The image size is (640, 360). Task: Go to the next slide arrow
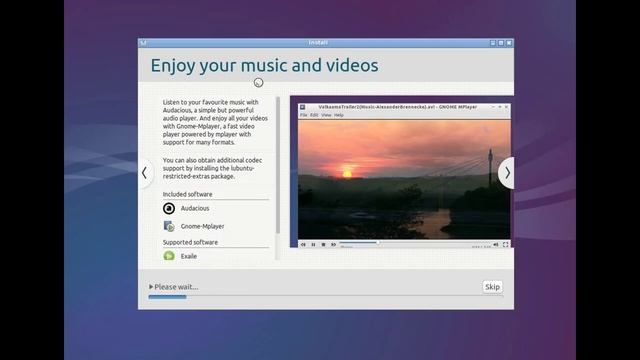[x=507, y=173]
